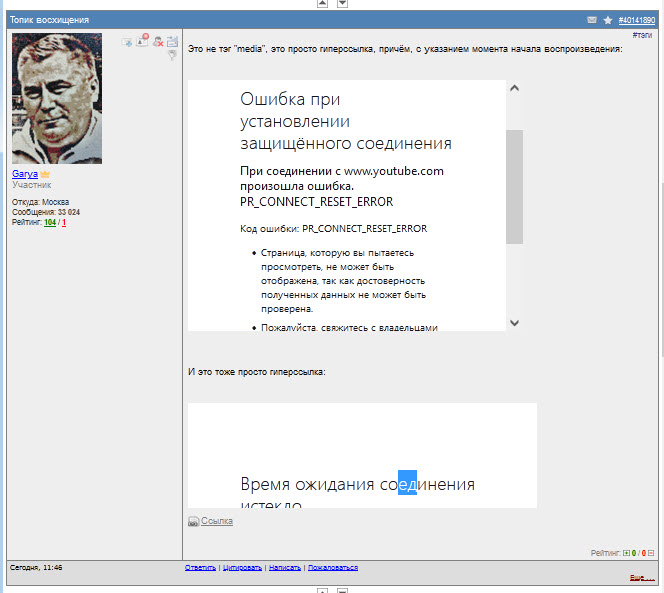Click the star icon to bookmark this topic
The height and width of the screenshot is (593, 664).
[607, 20]
